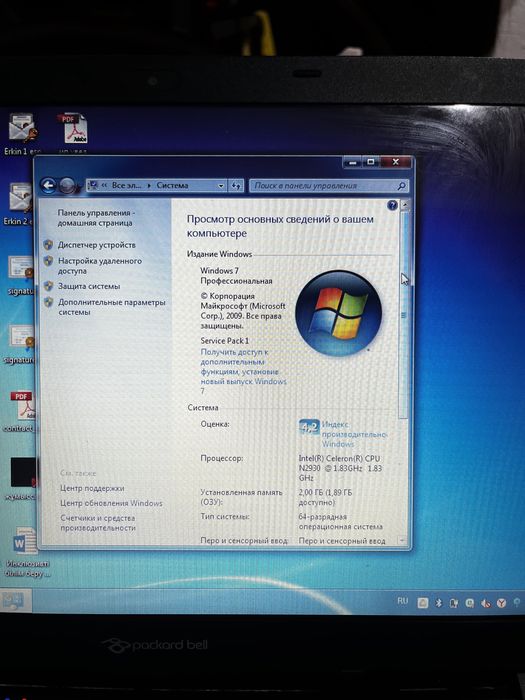Click the RU language indicator
The image size is (525, 700).
click(x=403, y=601)
